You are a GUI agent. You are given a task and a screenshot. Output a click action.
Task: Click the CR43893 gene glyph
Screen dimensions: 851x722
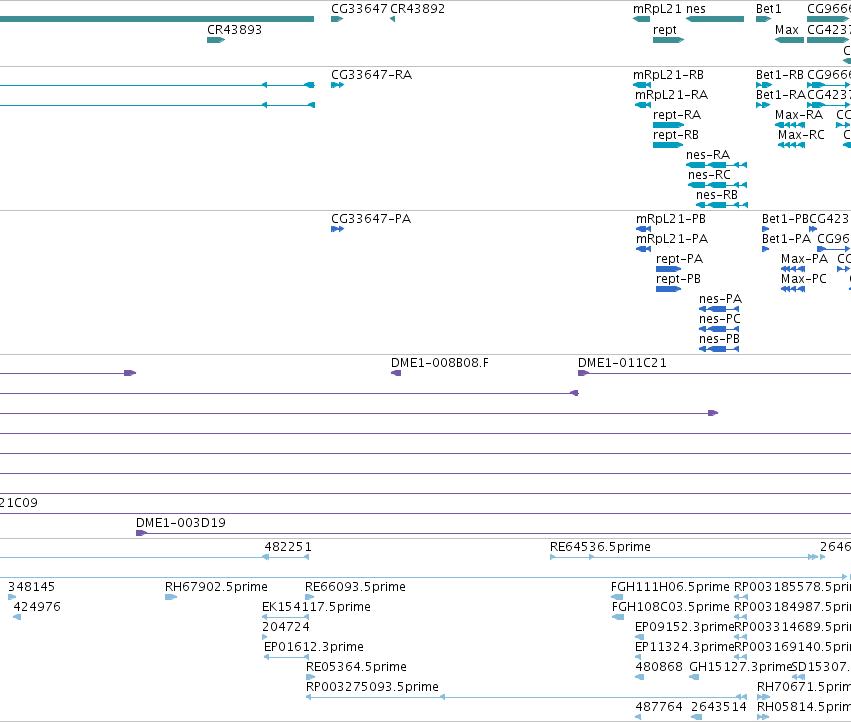(x=215, y=40)
